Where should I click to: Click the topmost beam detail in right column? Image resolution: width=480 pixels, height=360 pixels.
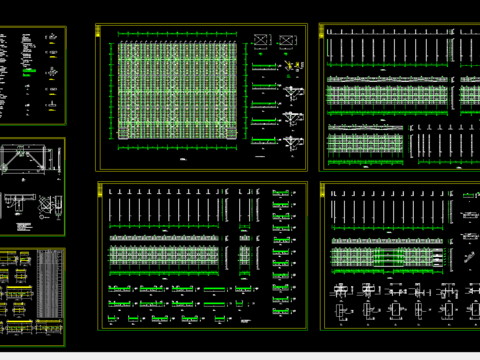coord(281,193)
